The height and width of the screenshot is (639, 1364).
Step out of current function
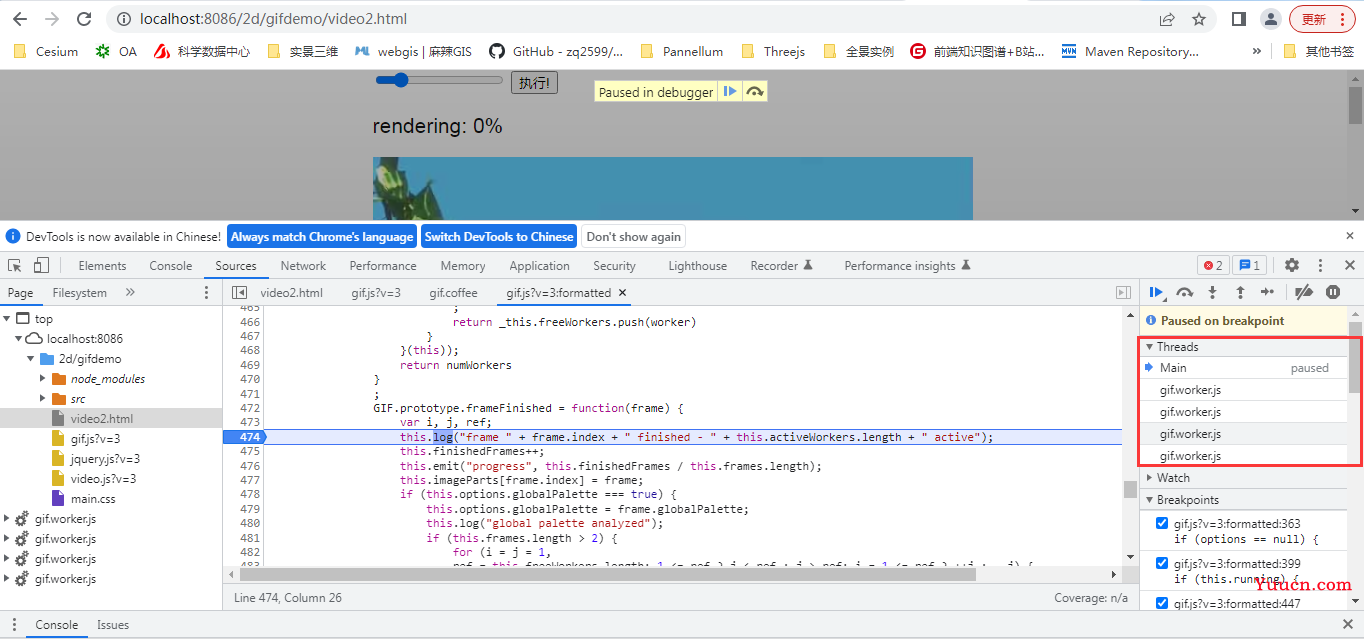(1240, 292)
